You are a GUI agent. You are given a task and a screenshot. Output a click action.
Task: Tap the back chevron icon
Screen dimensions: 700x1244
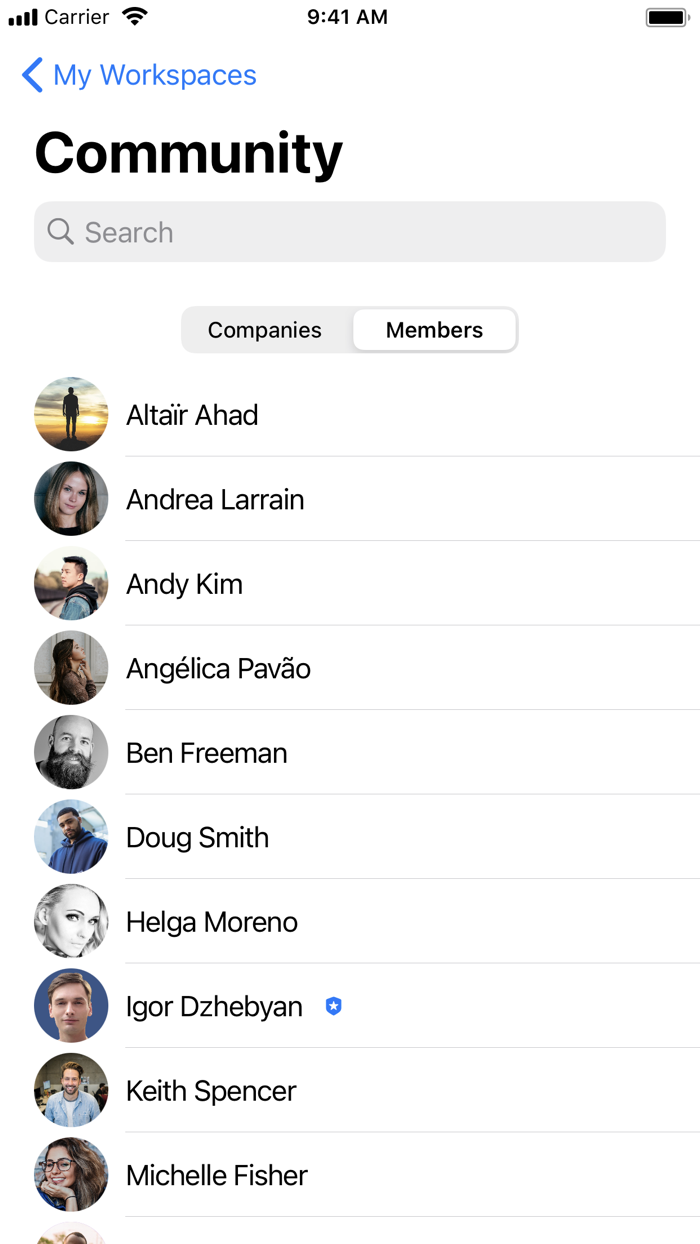tap(32, 75)
